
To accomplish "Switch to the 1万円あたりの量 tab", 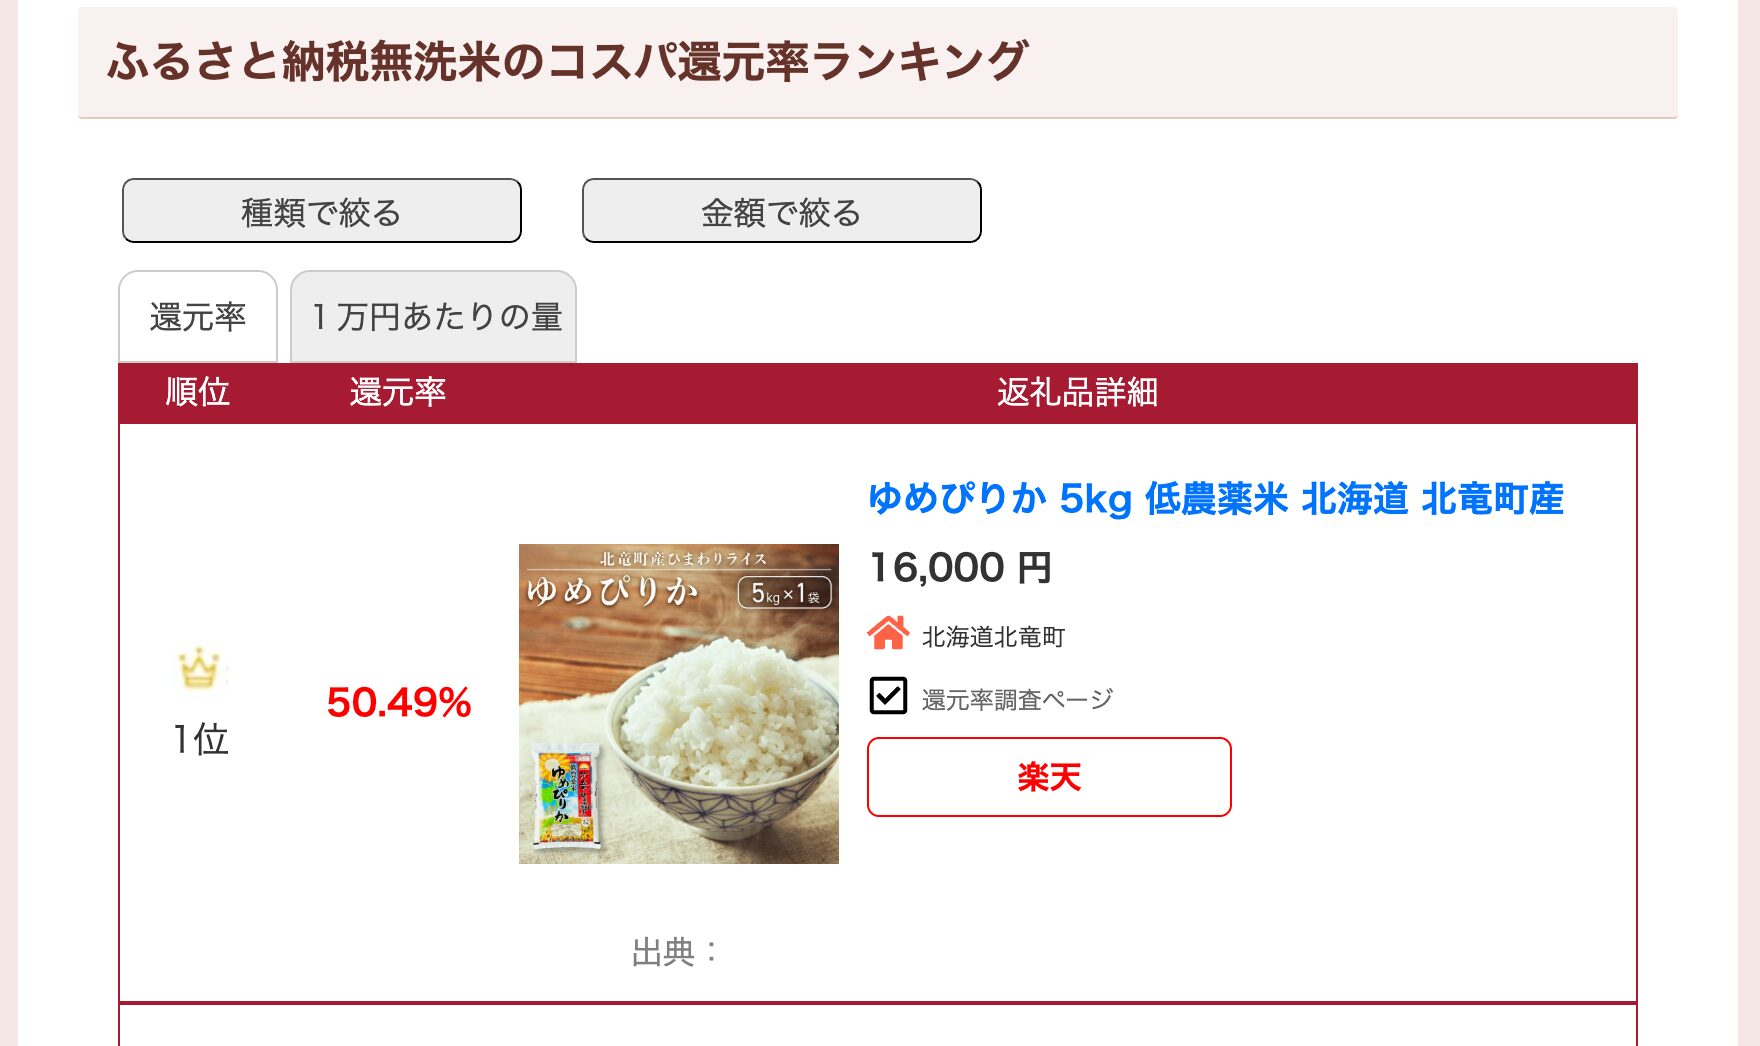I will 433,315.
